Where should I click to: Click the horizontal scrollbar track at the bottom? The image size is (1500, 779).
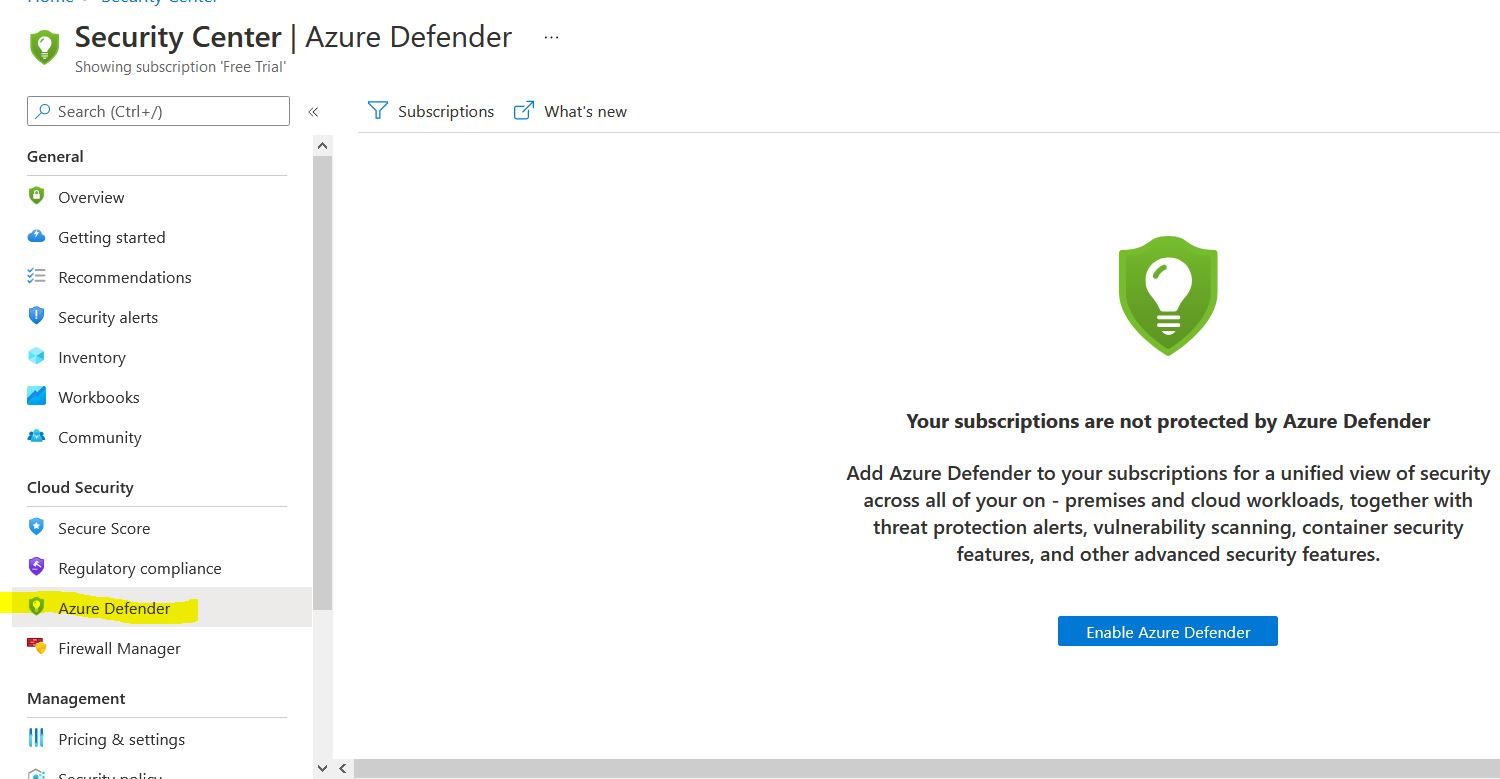pyautogui.click(x=927, y=768)
